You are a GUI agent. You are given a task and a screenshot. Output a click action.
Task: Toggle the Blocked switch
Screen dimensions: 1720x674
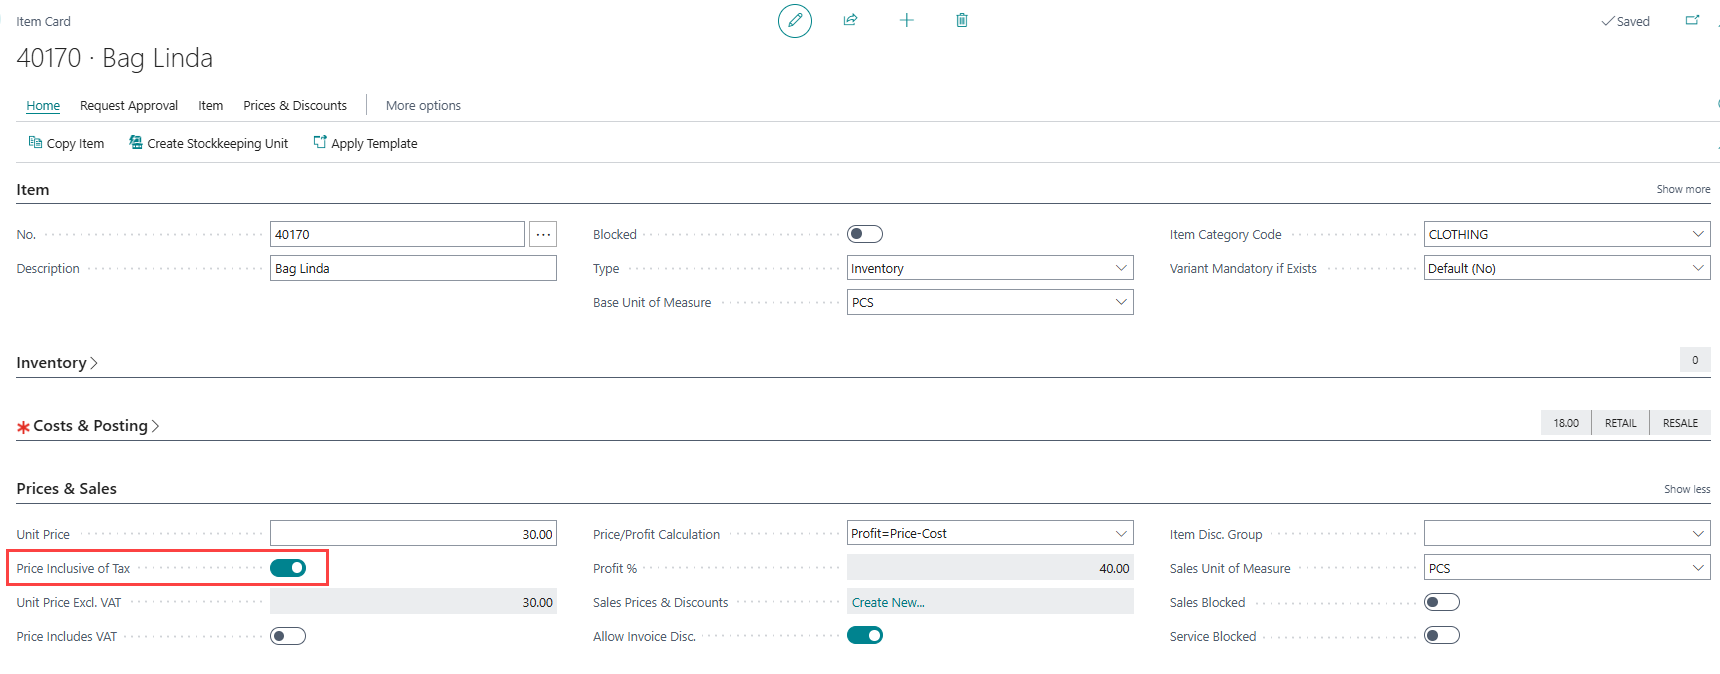click(x=864, y=234)
